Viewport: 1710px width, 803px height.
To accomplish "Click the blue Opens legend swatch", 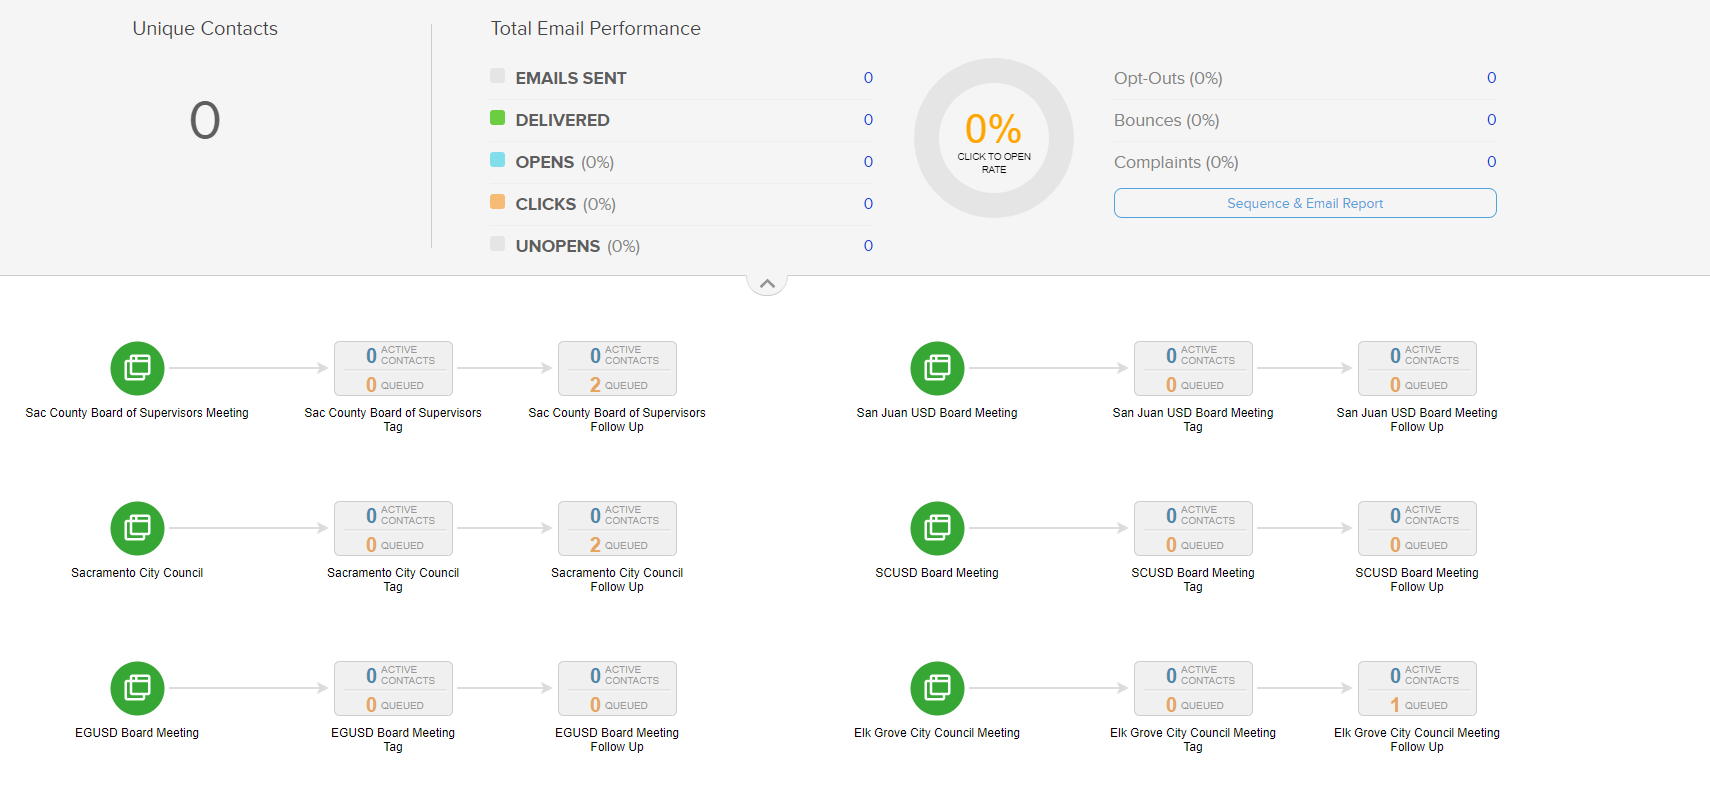I will pyautogui.click(x=497, y=160).
